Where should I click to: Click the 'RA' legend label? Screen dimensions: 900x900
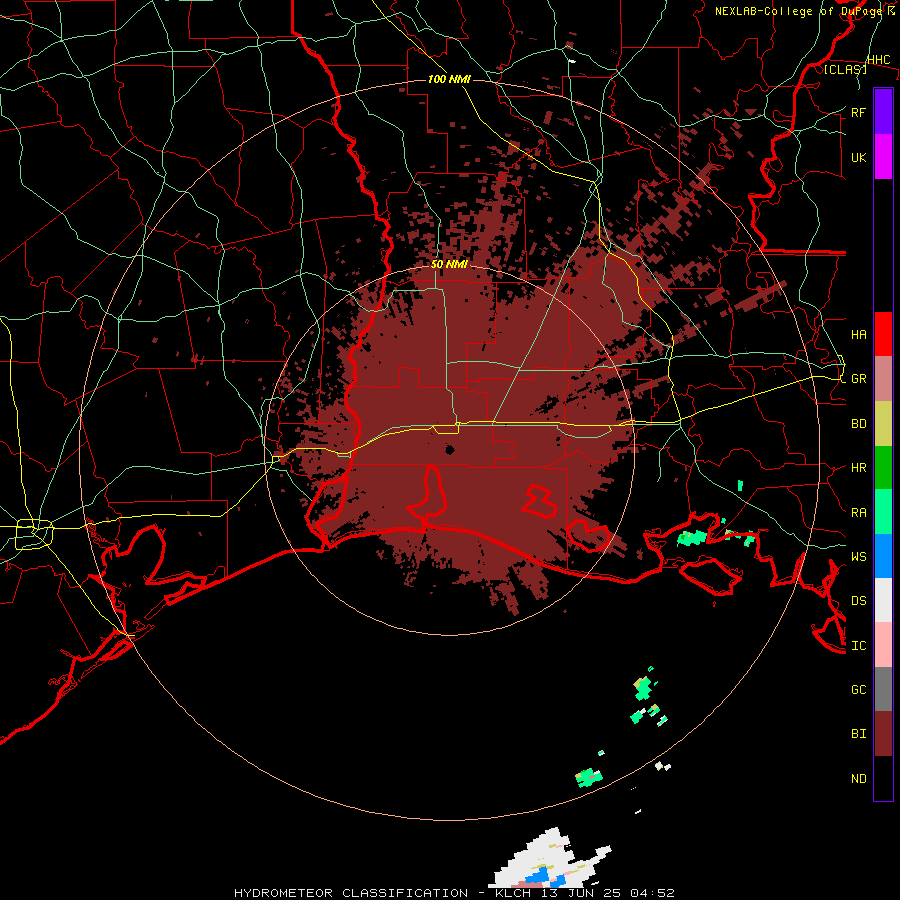coord(858,513)
